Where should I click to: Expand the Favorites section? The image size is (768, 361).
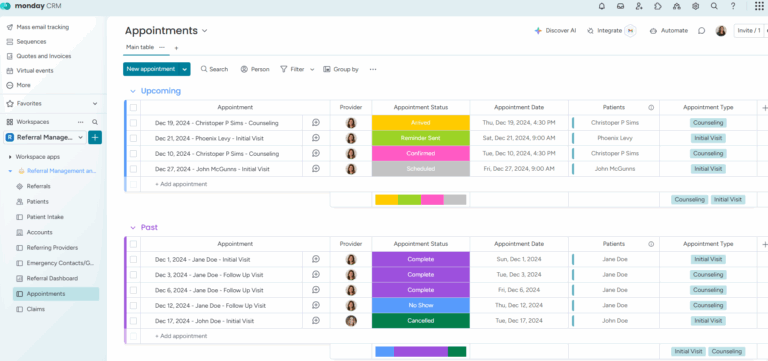[95, 104]
